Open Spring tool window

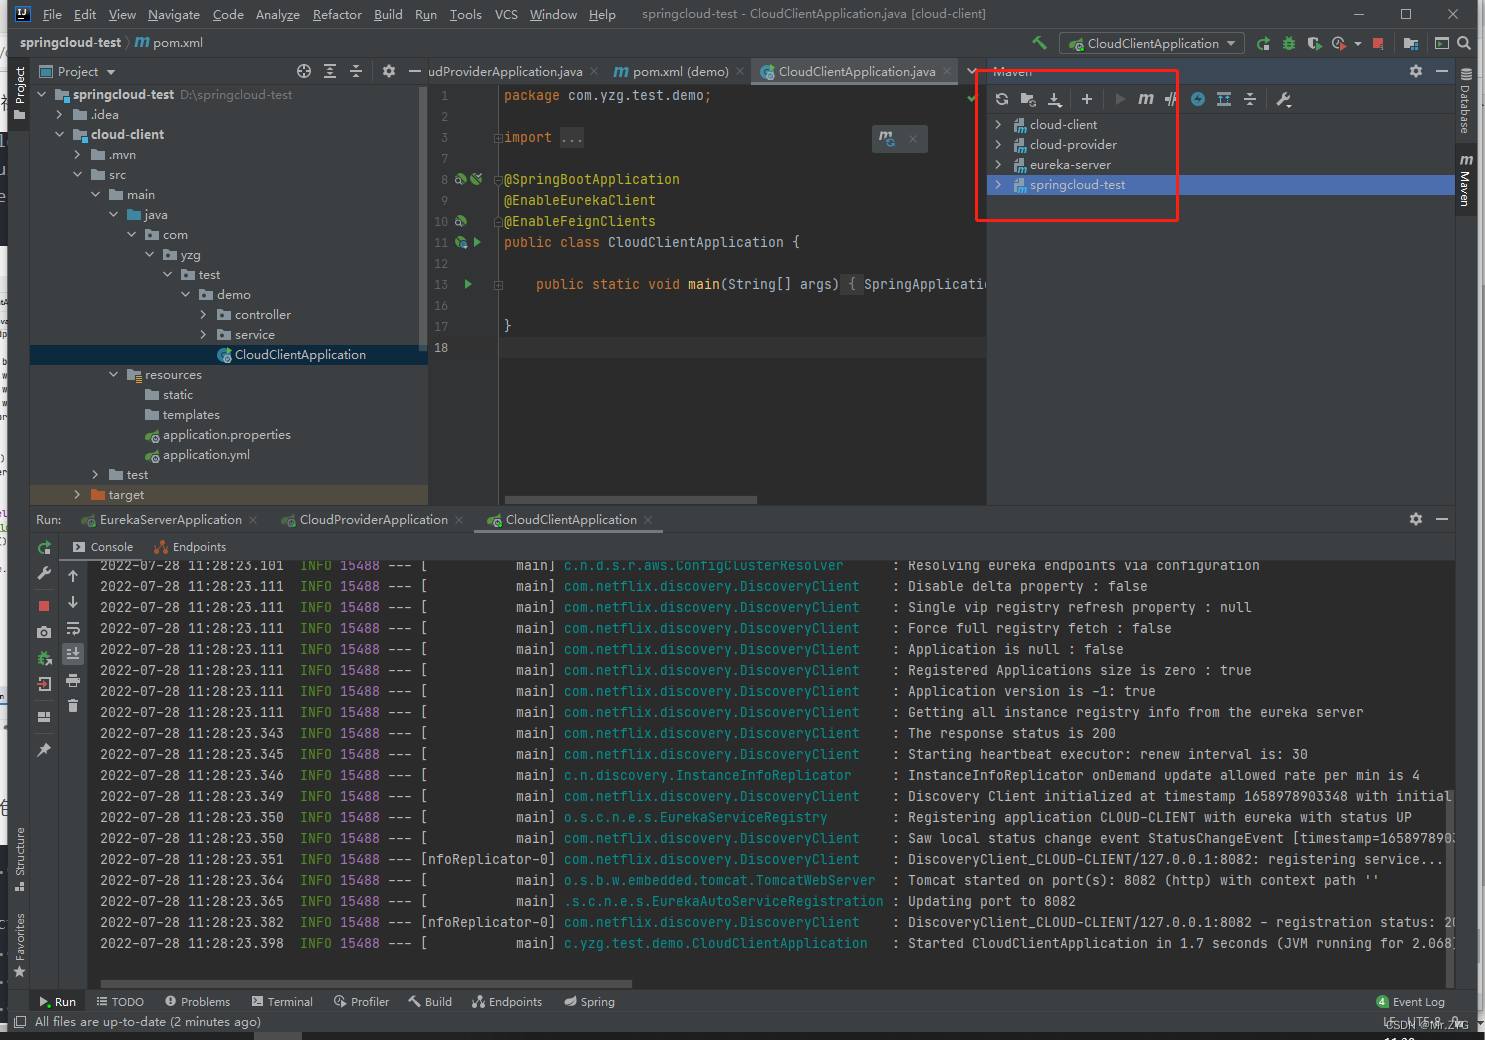click(x=589, y=1001)
